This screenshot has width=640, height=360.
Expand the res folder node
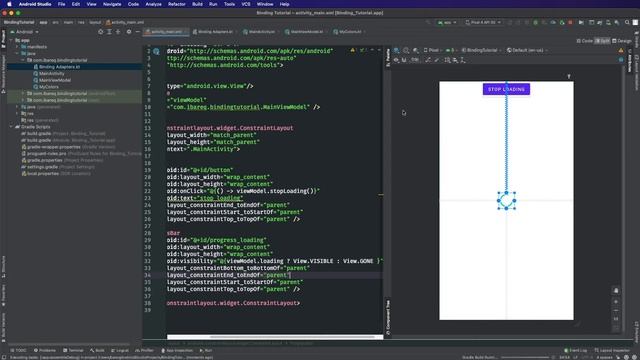17,113
